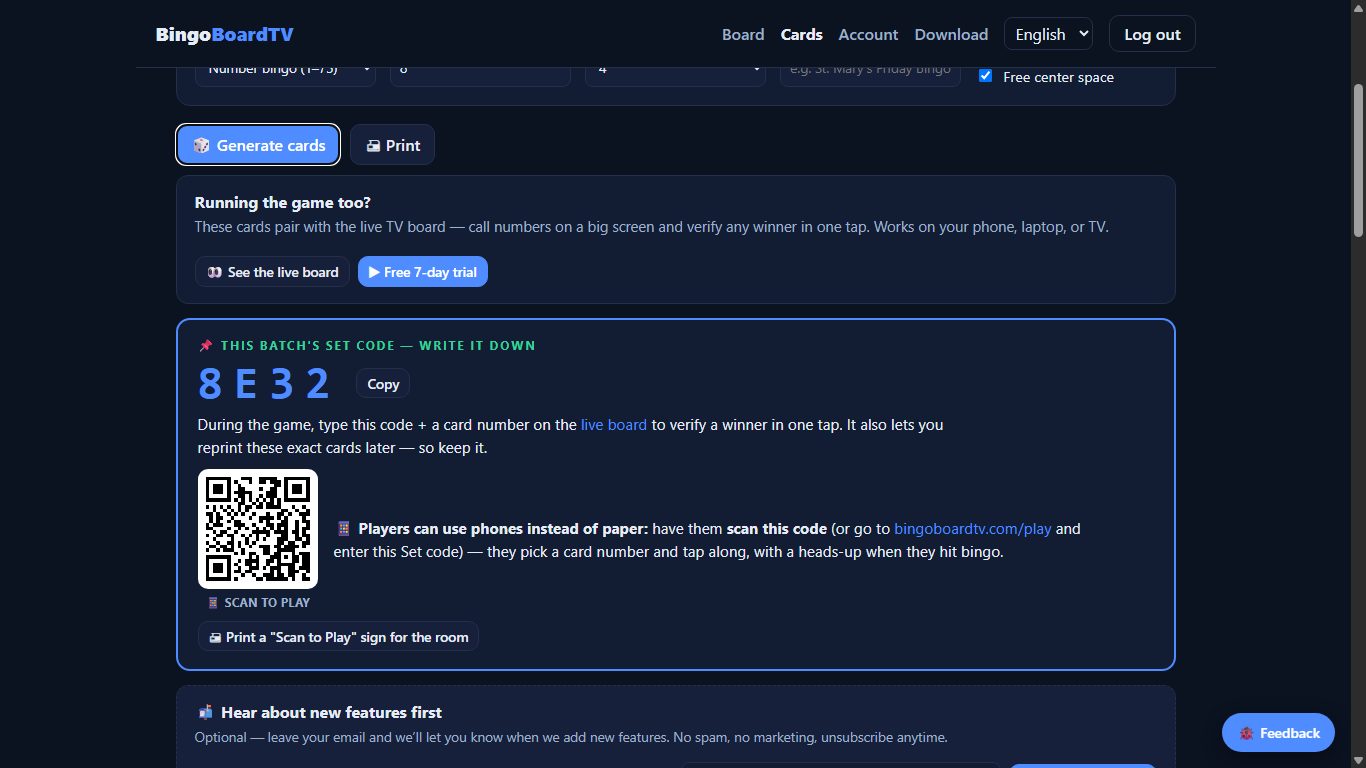The image size is (1366, 768).
Task: Open the cards per page dropdown showing 4
Action: [675, 75]
